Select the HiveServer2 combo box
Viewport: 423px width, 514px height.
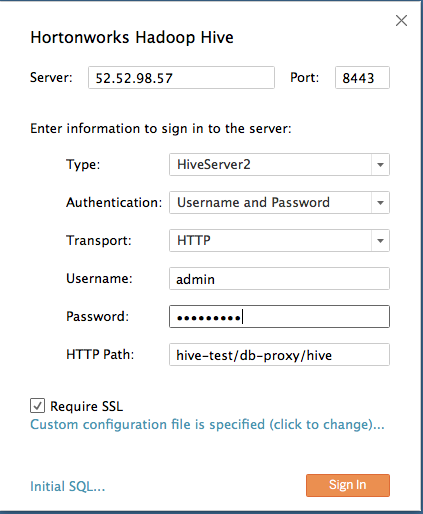point(279,165)
